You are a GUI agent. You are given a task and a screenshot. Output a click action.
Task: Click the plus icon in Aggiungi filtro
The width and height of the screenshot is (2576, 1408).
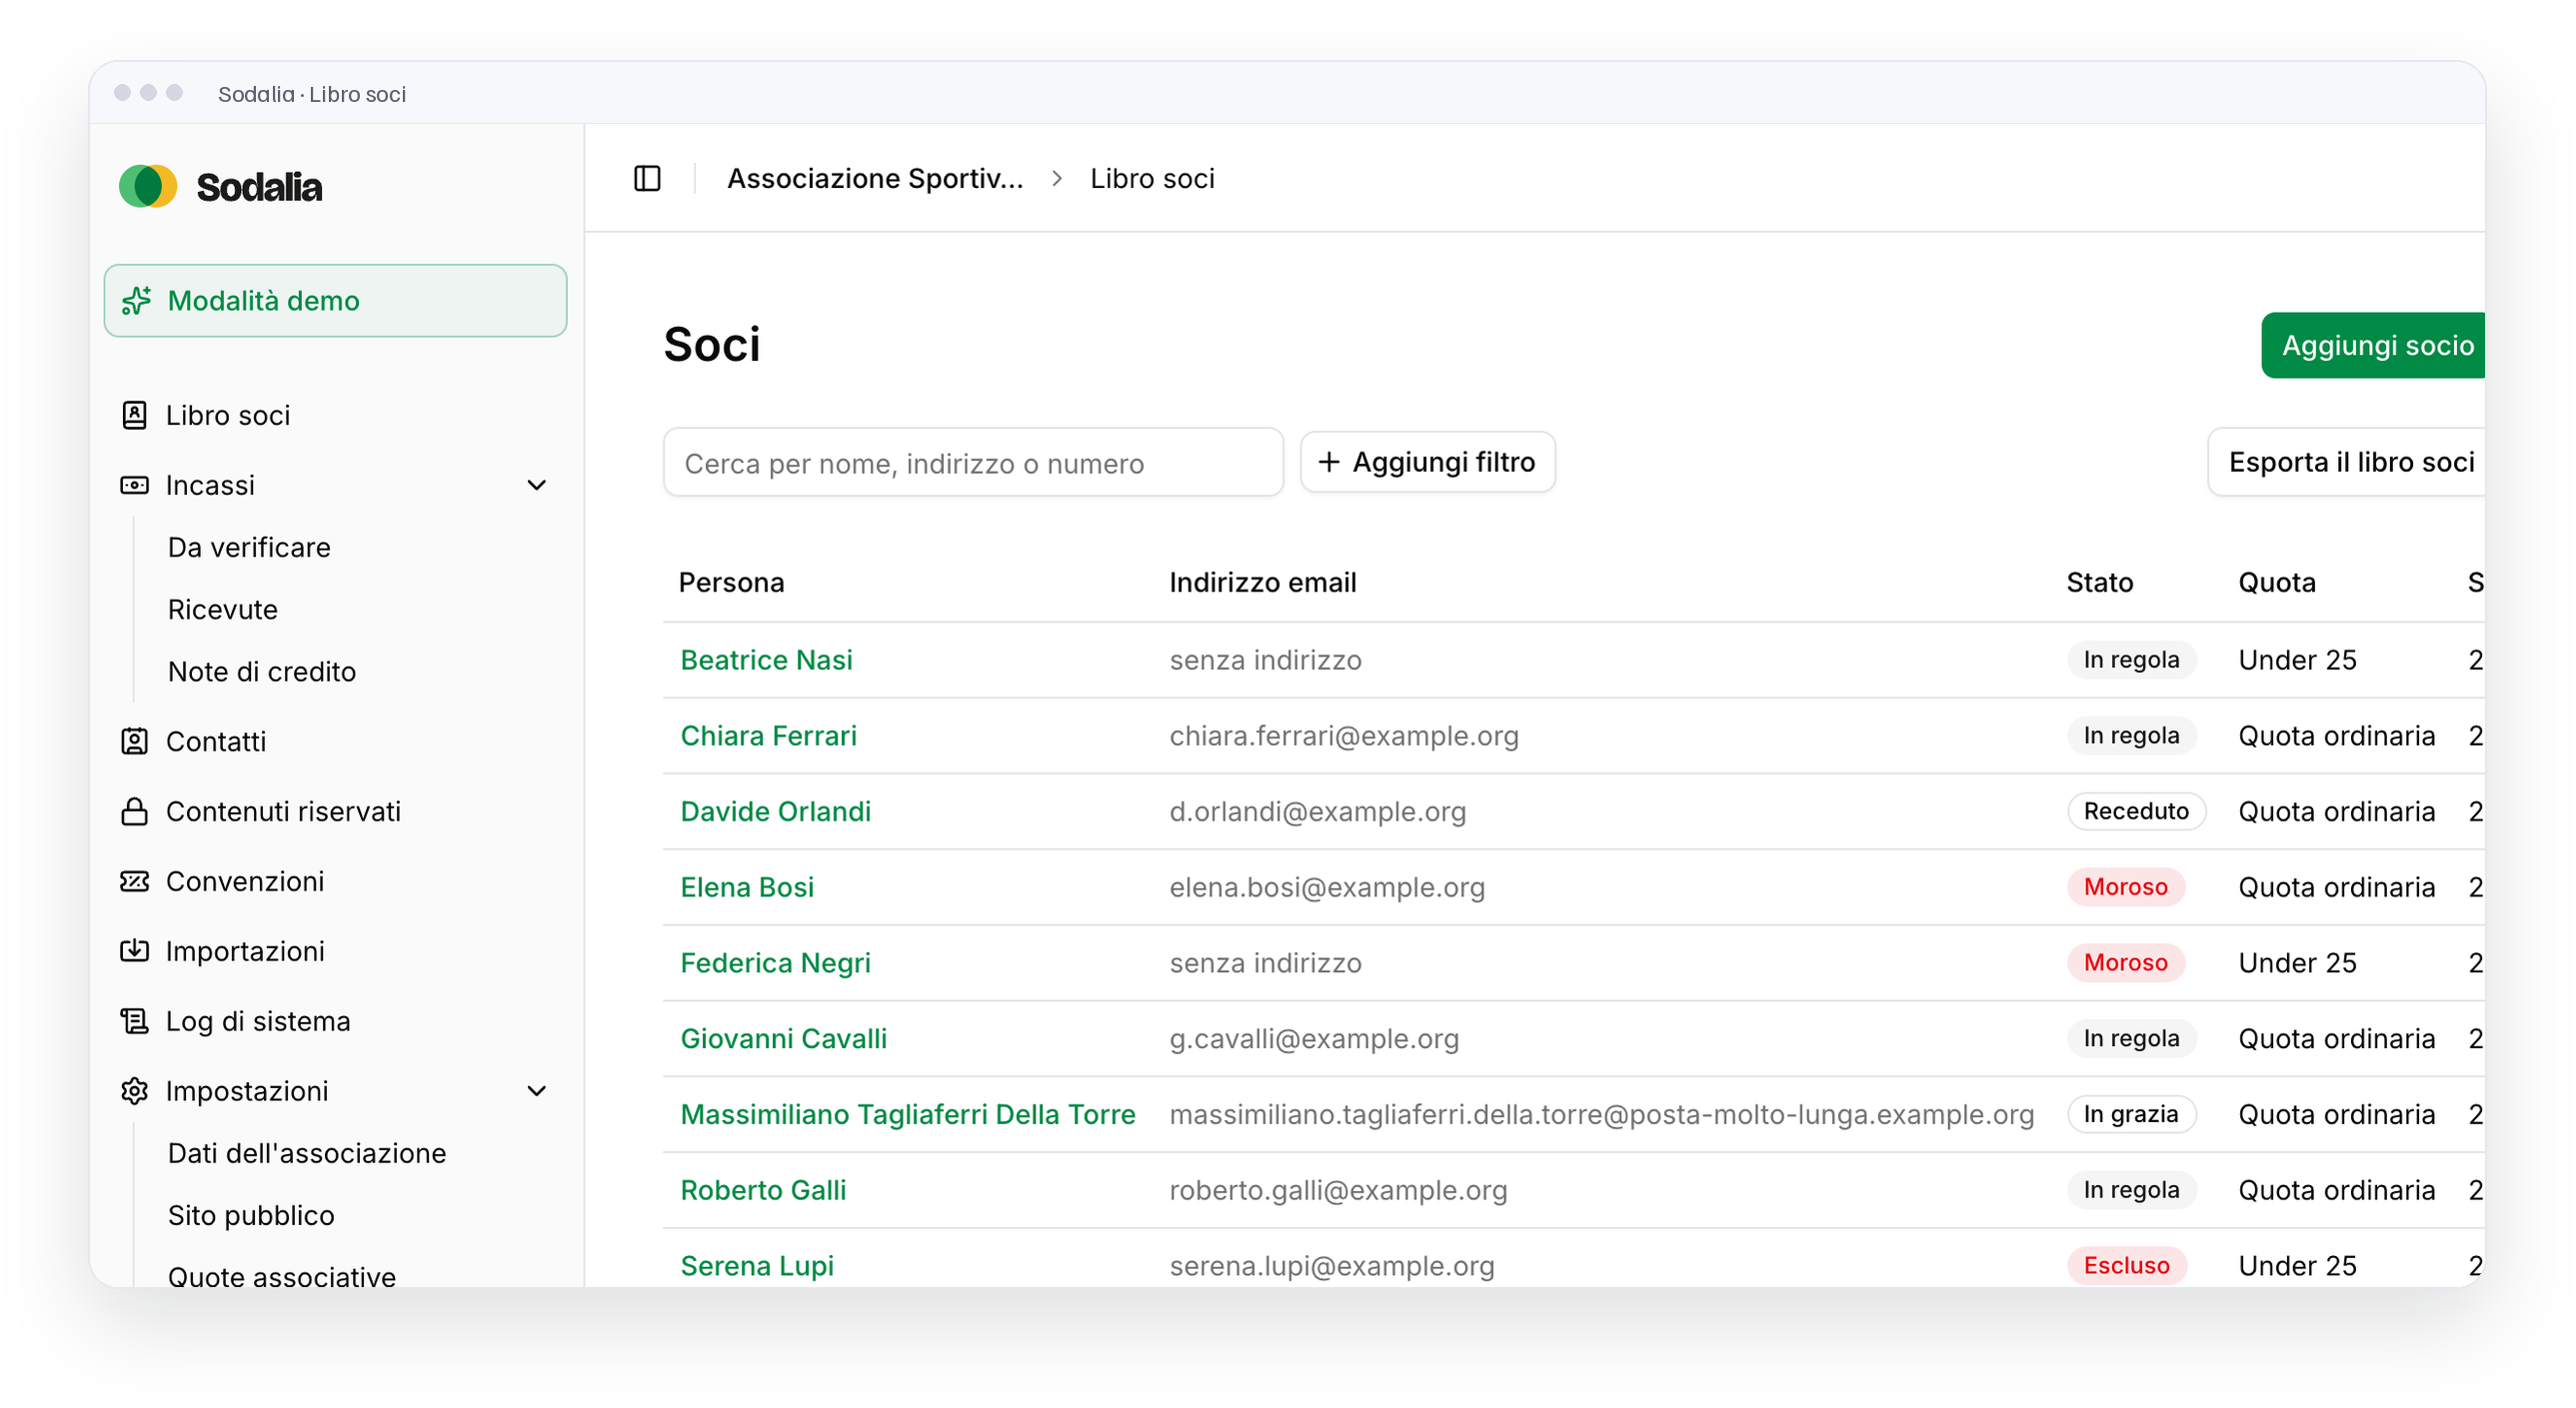click(1328, 462)
